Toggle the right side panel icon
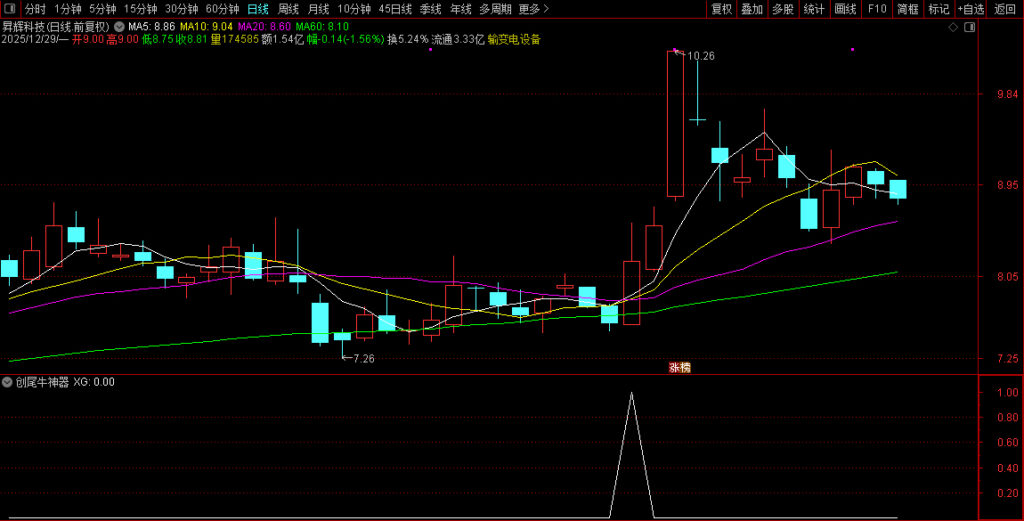The height and width of the screenshot is (521, 1024). coord(967,29)
